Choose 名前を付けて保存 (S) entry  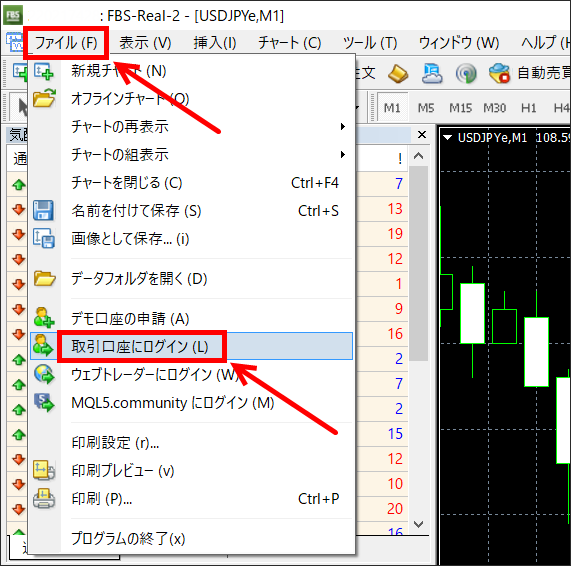point(192,211)
